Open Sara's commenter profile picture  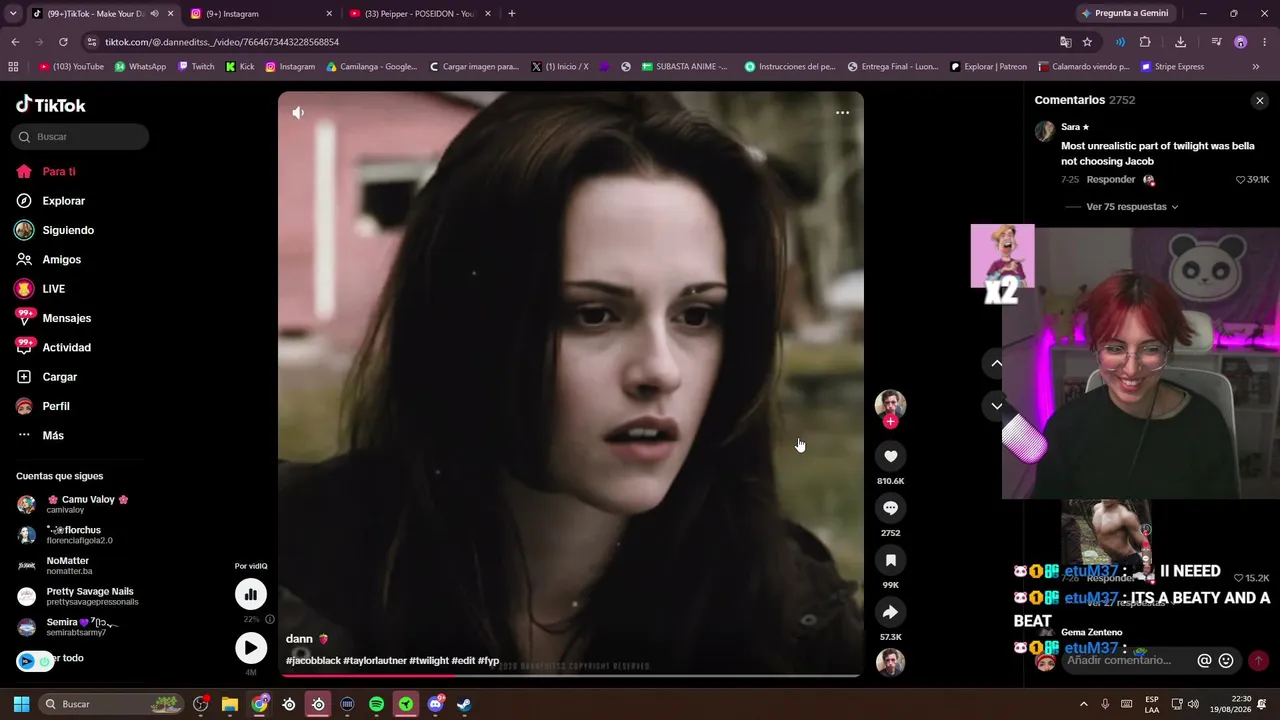point(1045,131)
